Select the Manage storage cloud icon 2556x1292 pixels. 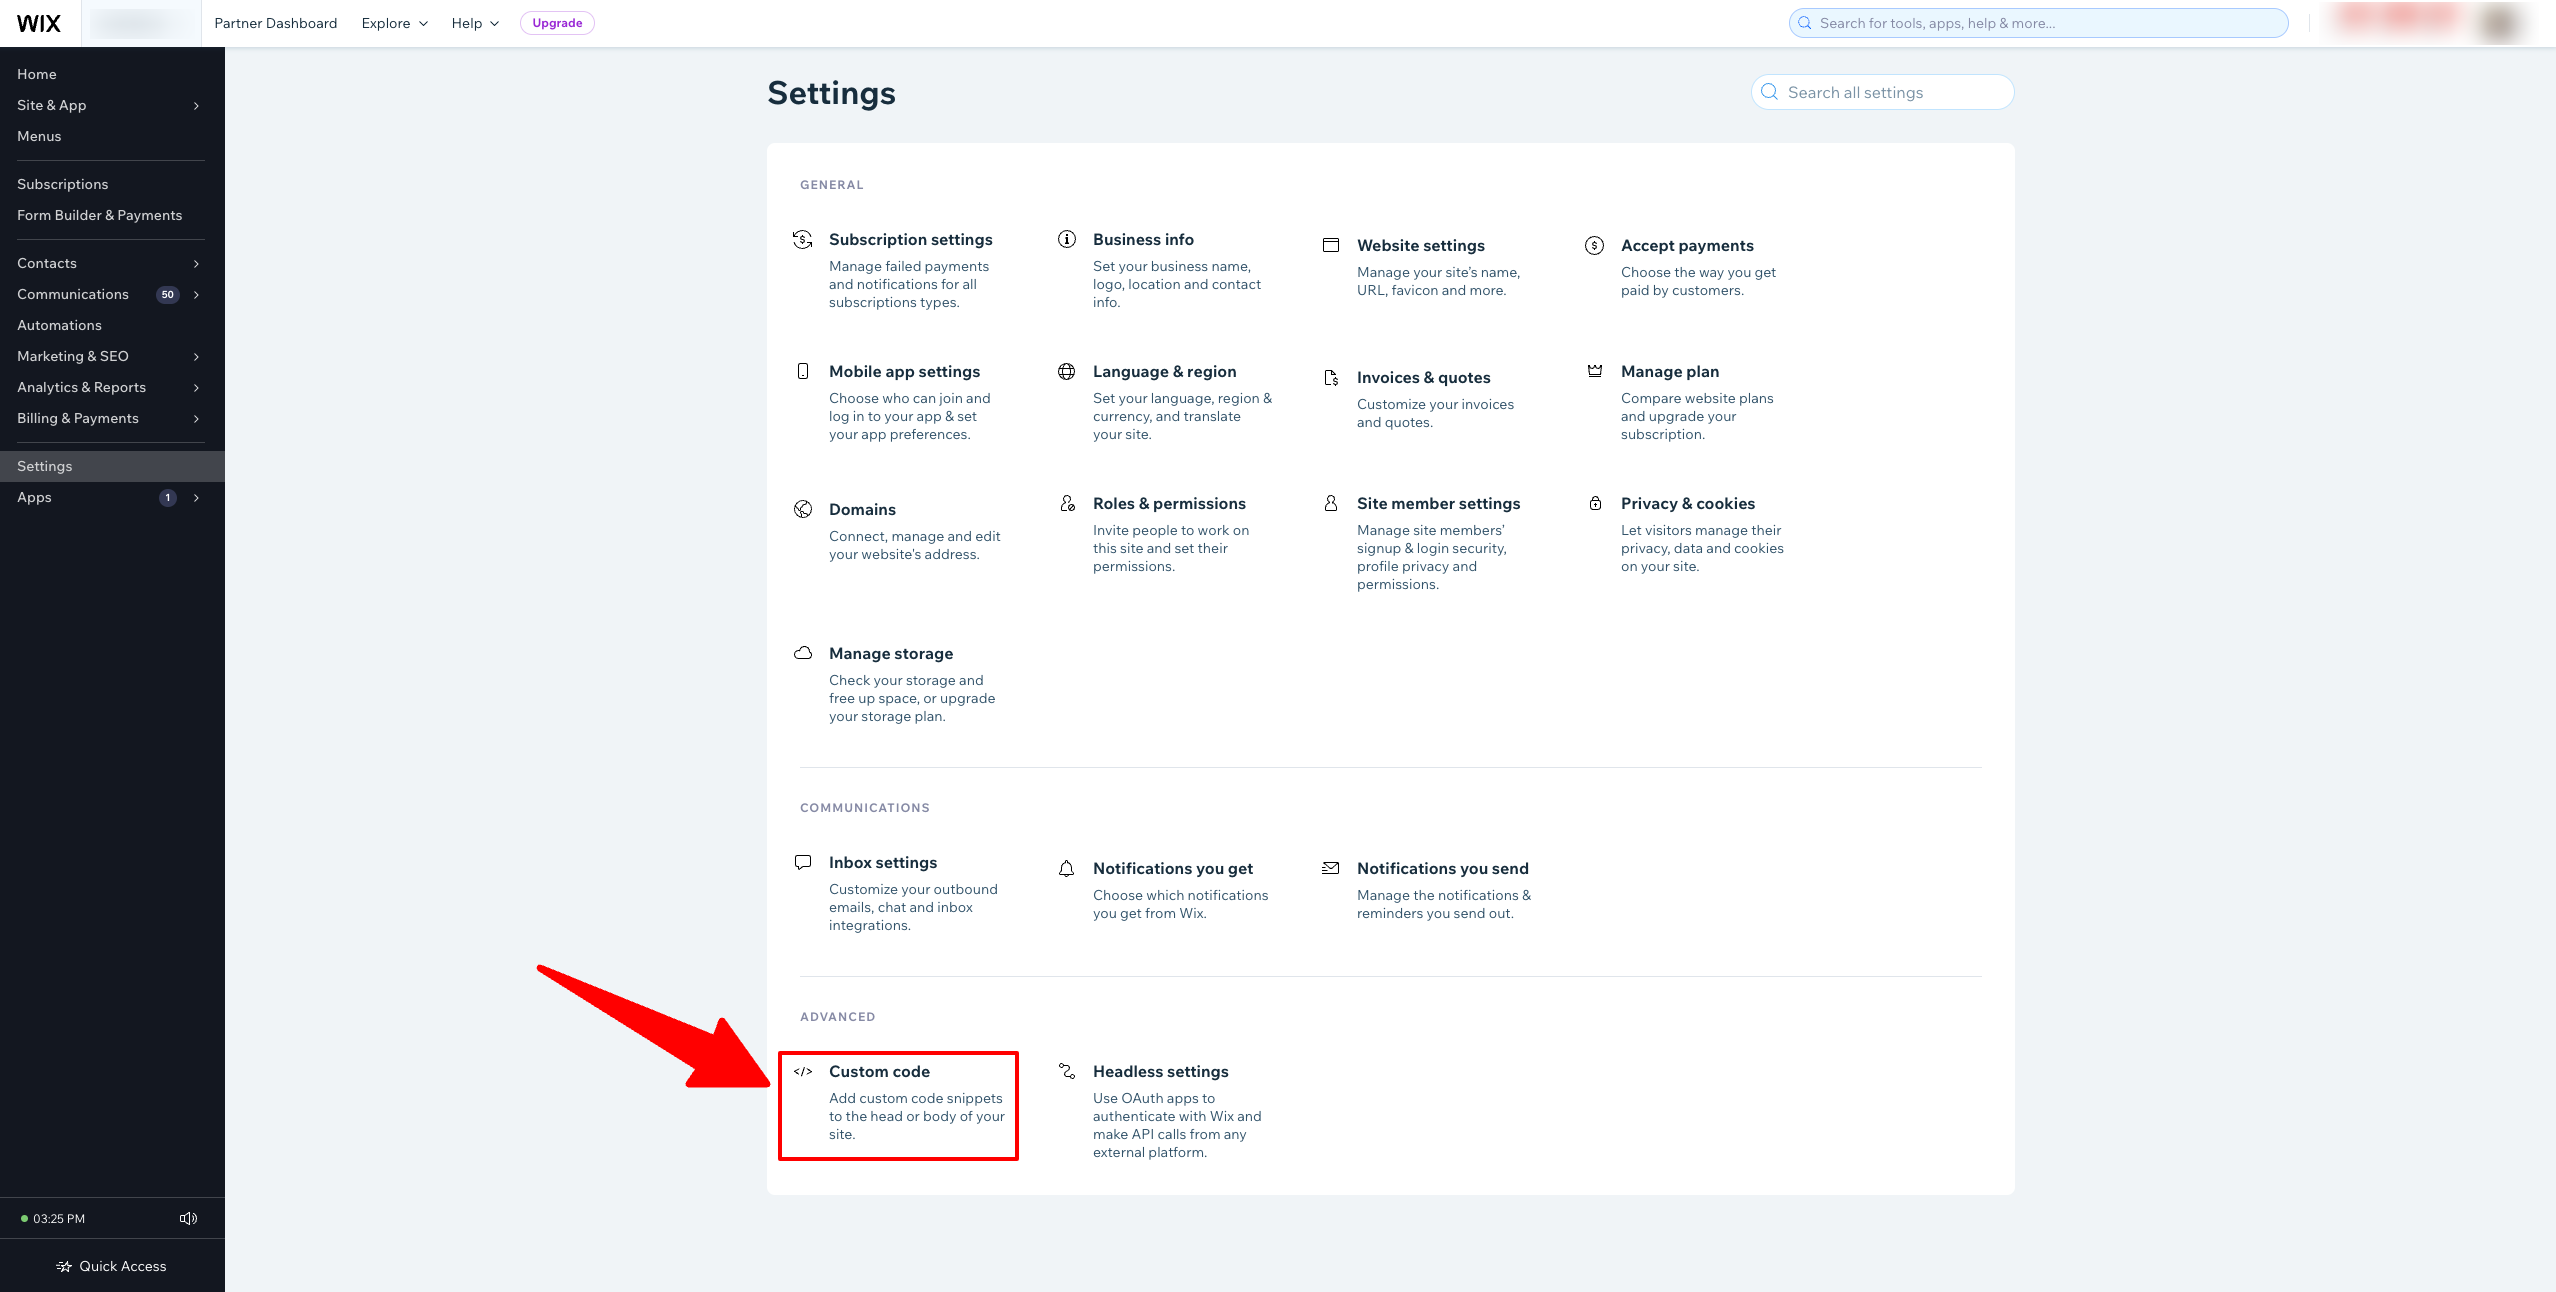coord(803,652)
